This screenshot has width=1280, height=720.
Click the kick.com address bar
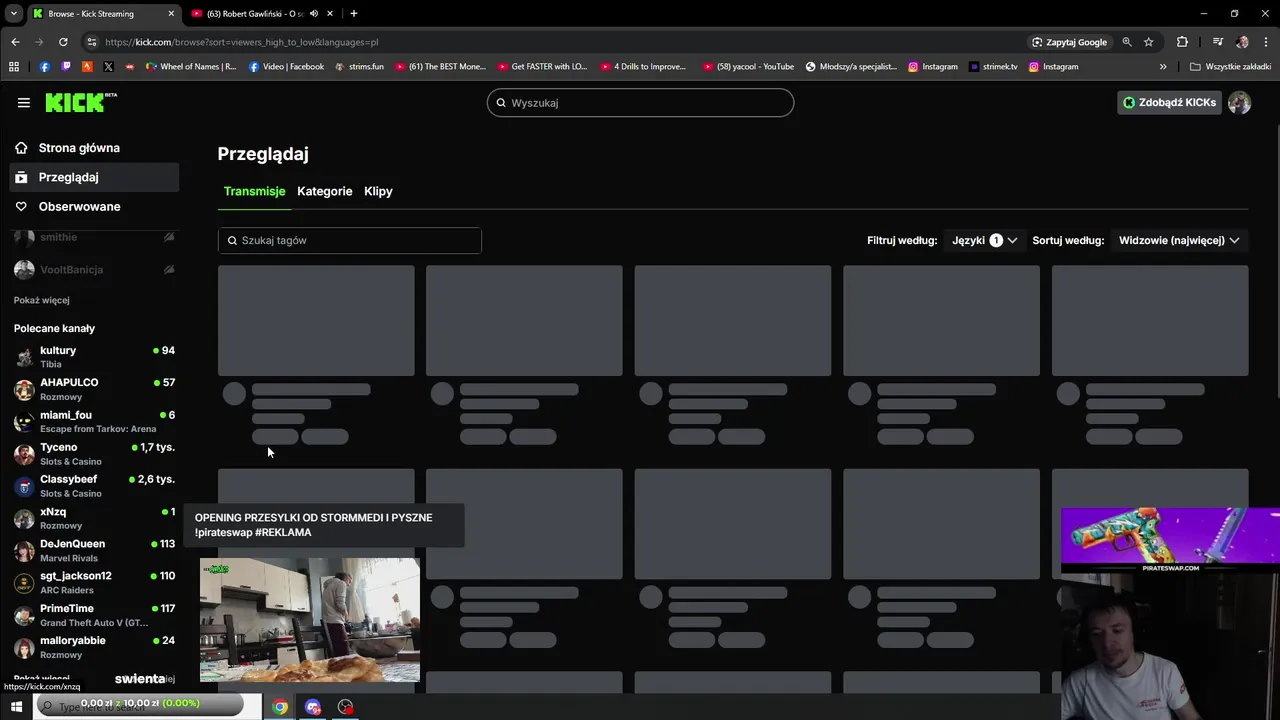pyautogui.click(x=560, y=42)
